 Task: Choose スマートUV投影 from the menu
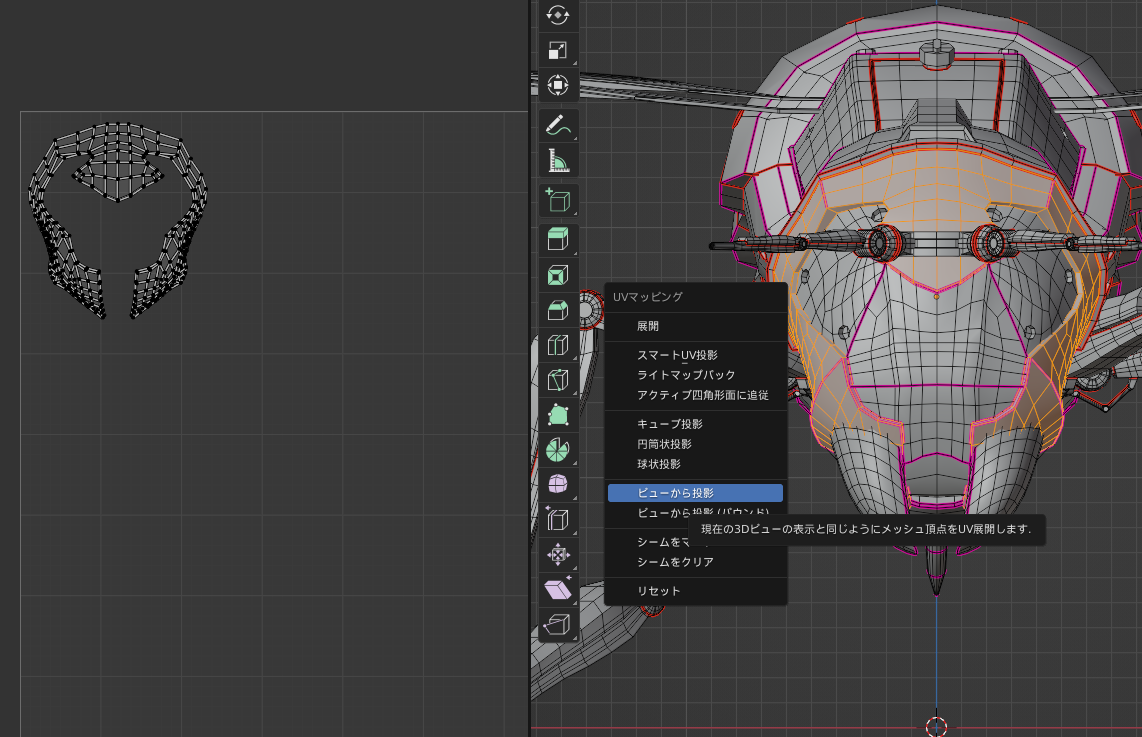coord(677,355)
